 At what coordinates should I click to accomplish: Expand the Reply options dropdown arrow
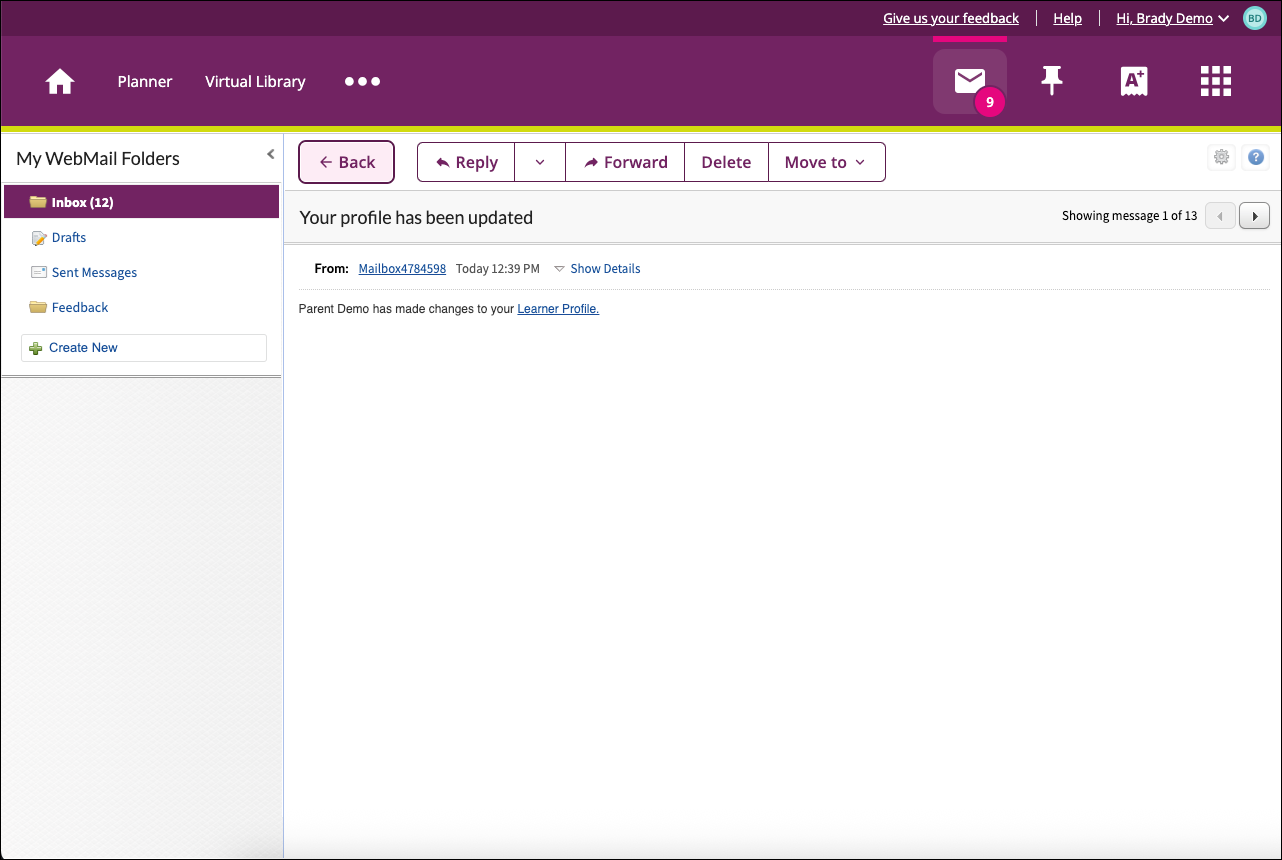540,163
